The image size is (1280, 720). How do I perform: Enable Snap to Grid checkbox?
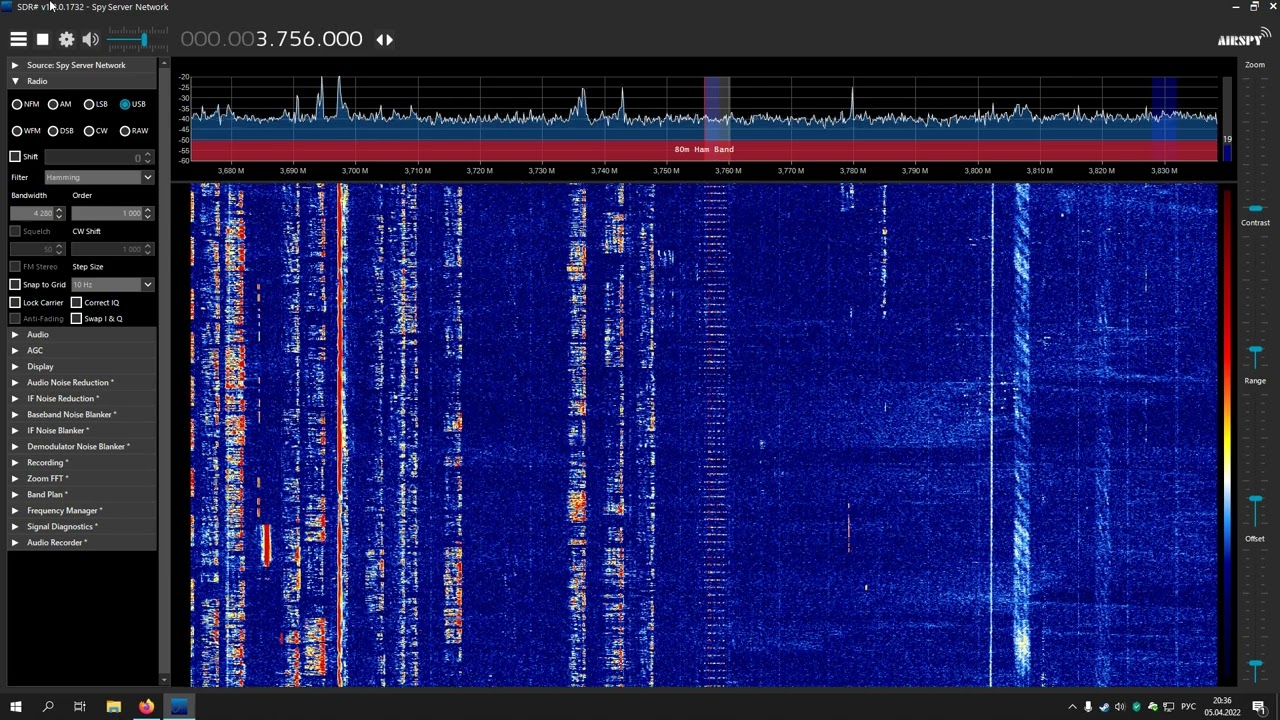(x=15, y=284)
